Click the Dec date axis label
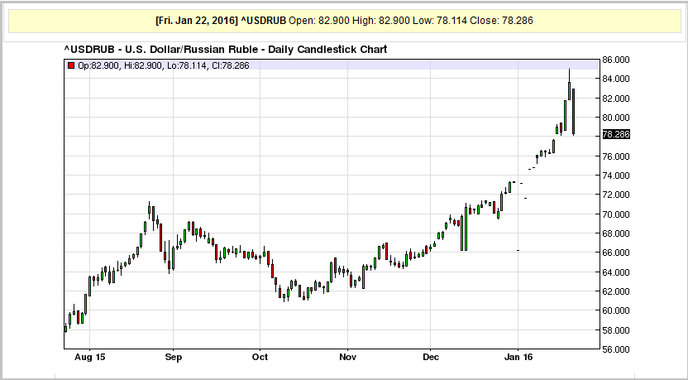The width and height of the screenshot is (688, 380). (x=430, y=357)
